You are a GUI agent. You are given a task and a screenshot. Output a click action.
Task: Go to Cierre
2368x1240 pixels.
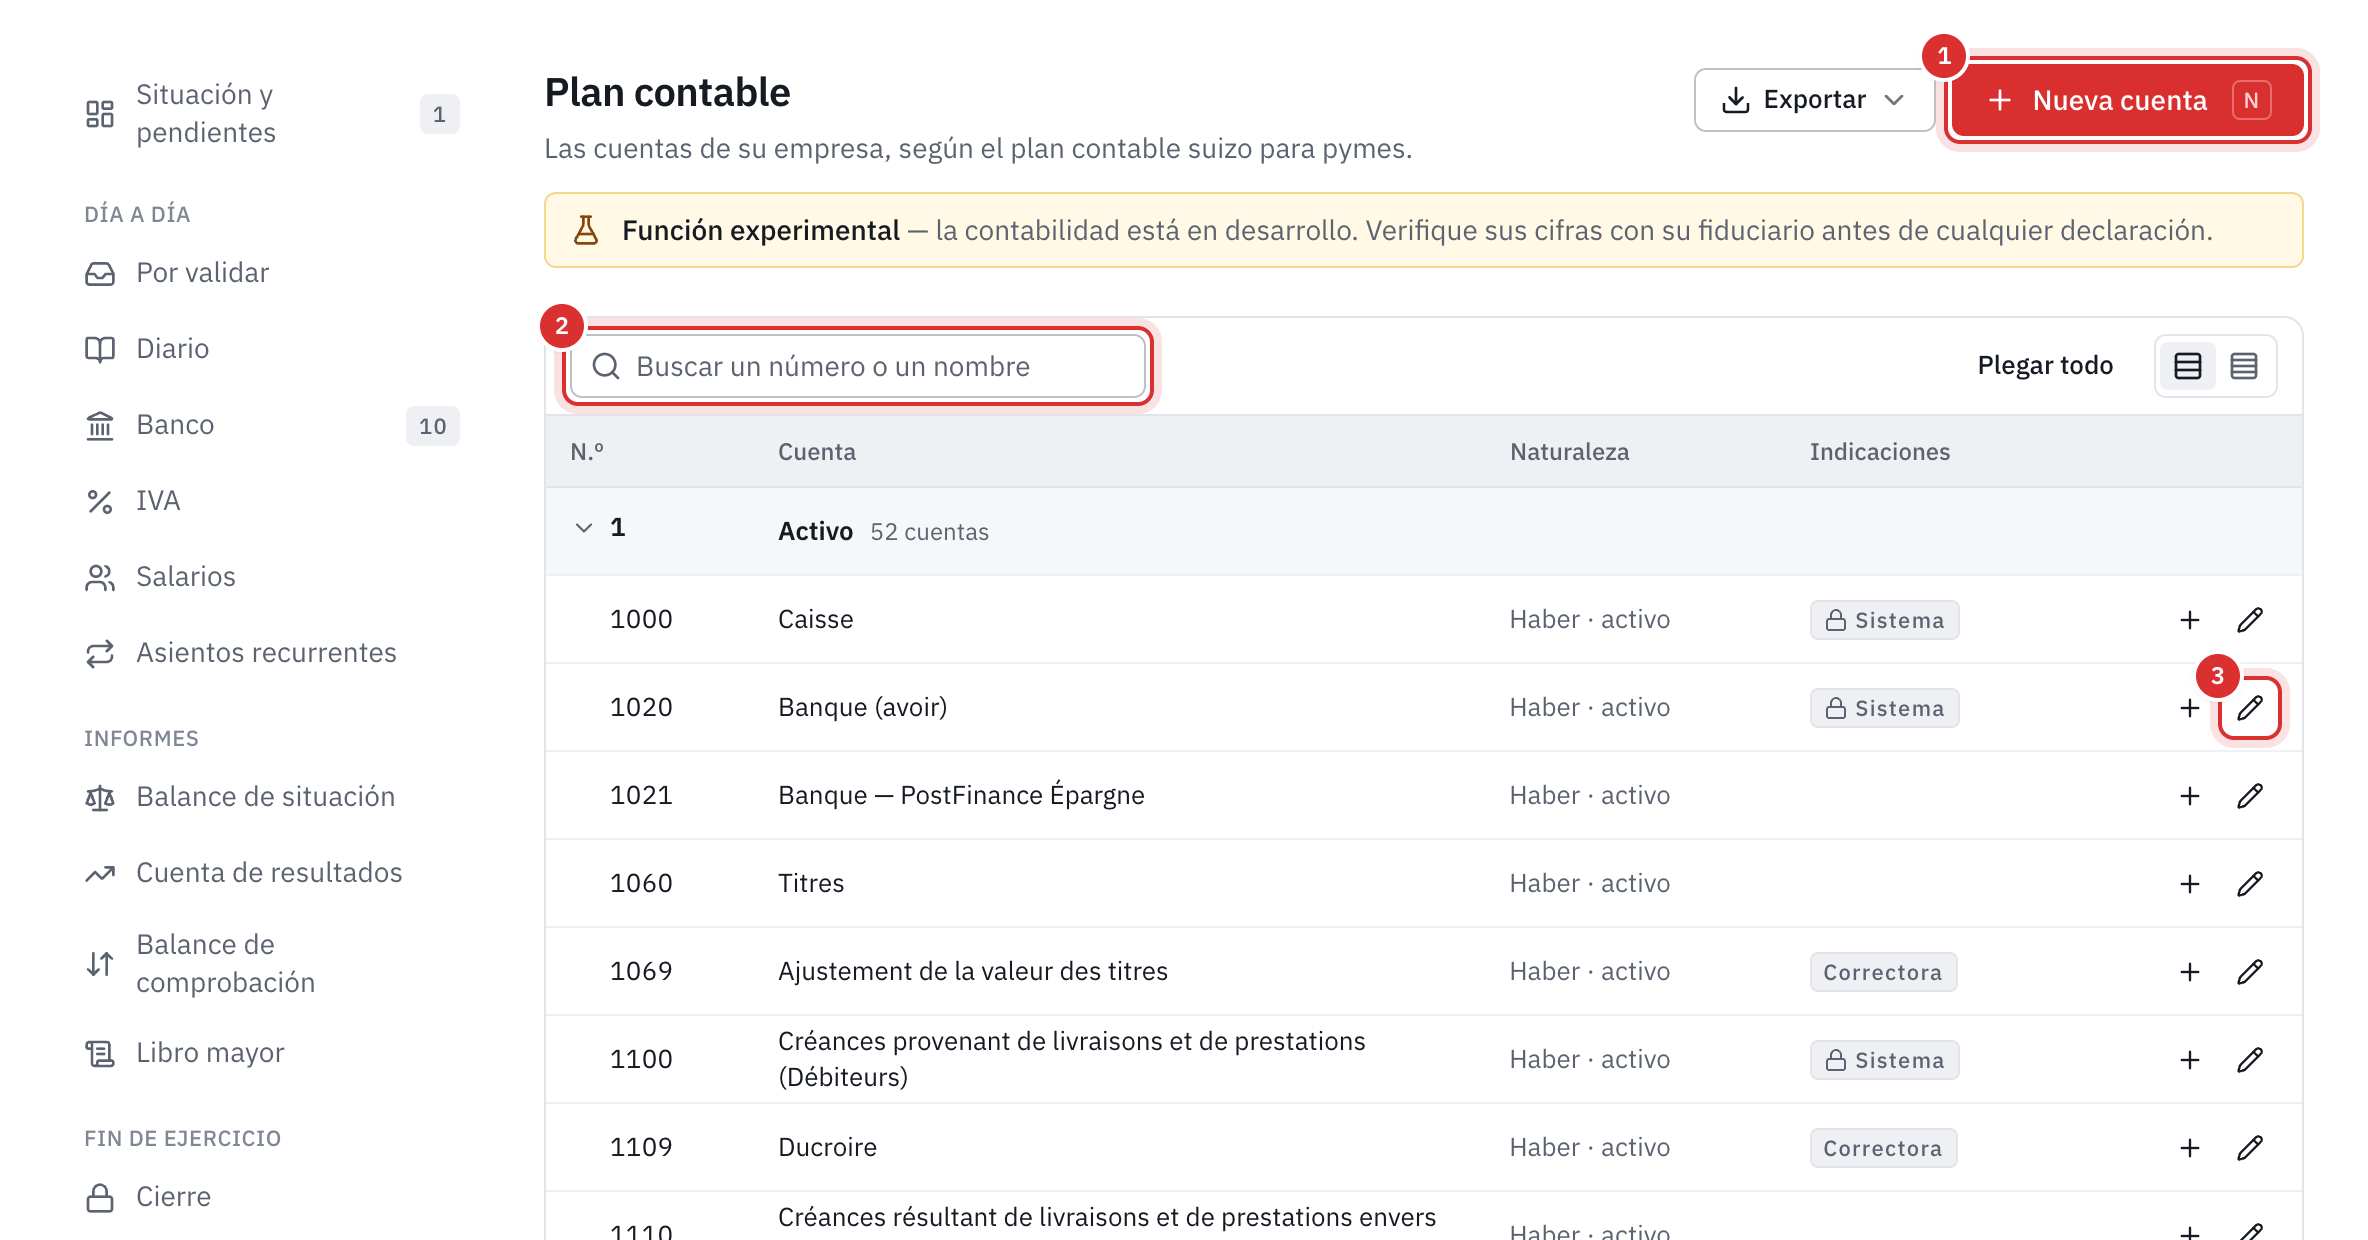(x=271, y=1197)
